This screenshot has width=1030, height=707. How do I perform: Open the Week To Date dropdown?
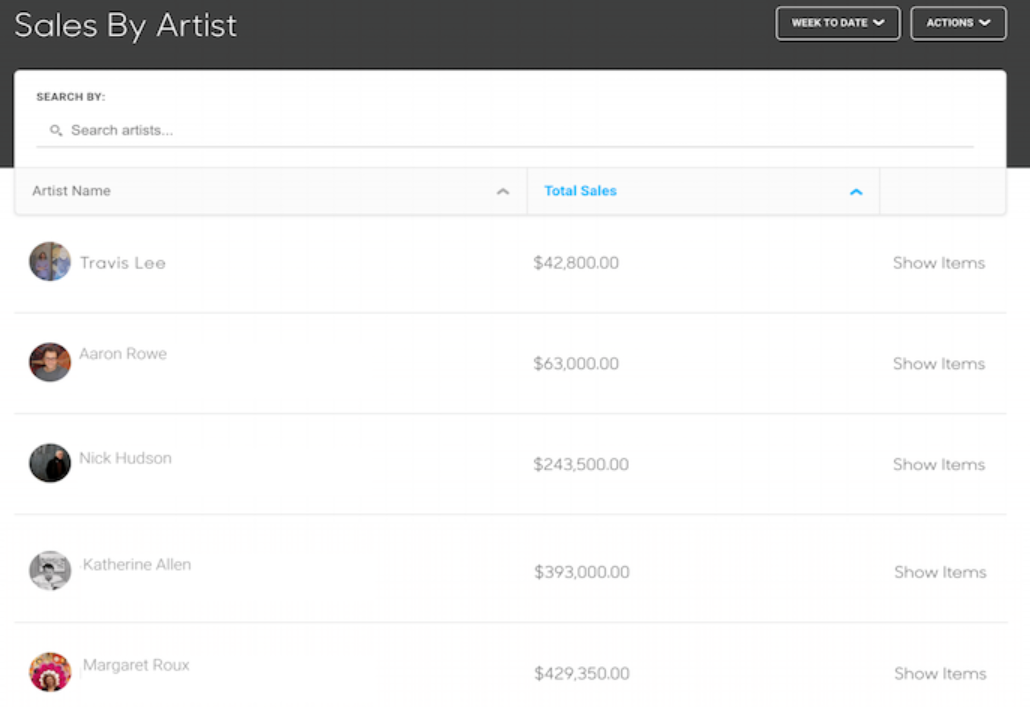[x=837, y=23]
